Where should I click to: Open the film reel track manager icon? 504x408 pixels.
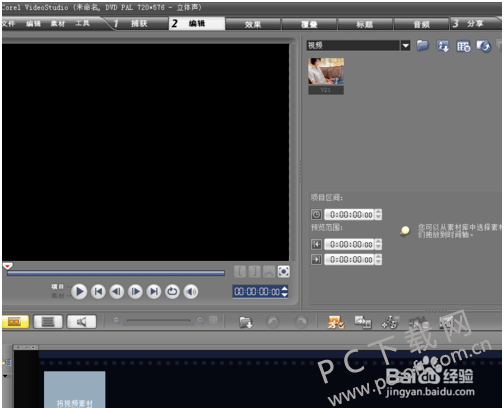[x=390, y=322]
